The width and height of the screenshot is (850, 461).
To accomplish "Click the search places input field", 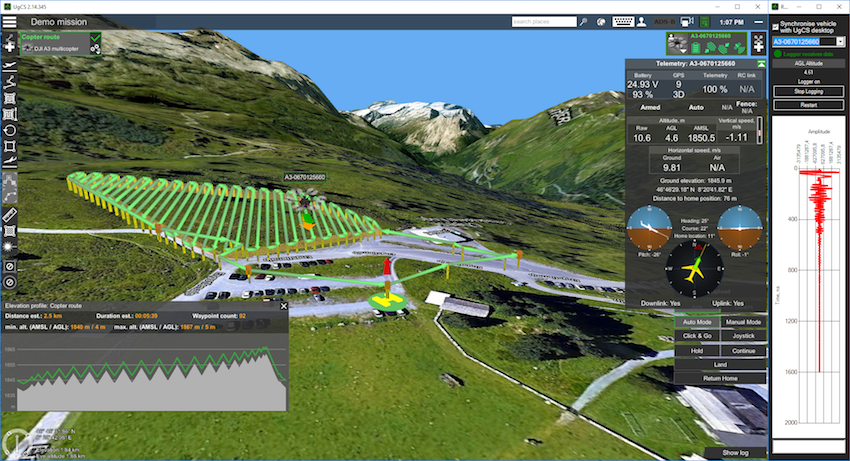I will 539,22.
